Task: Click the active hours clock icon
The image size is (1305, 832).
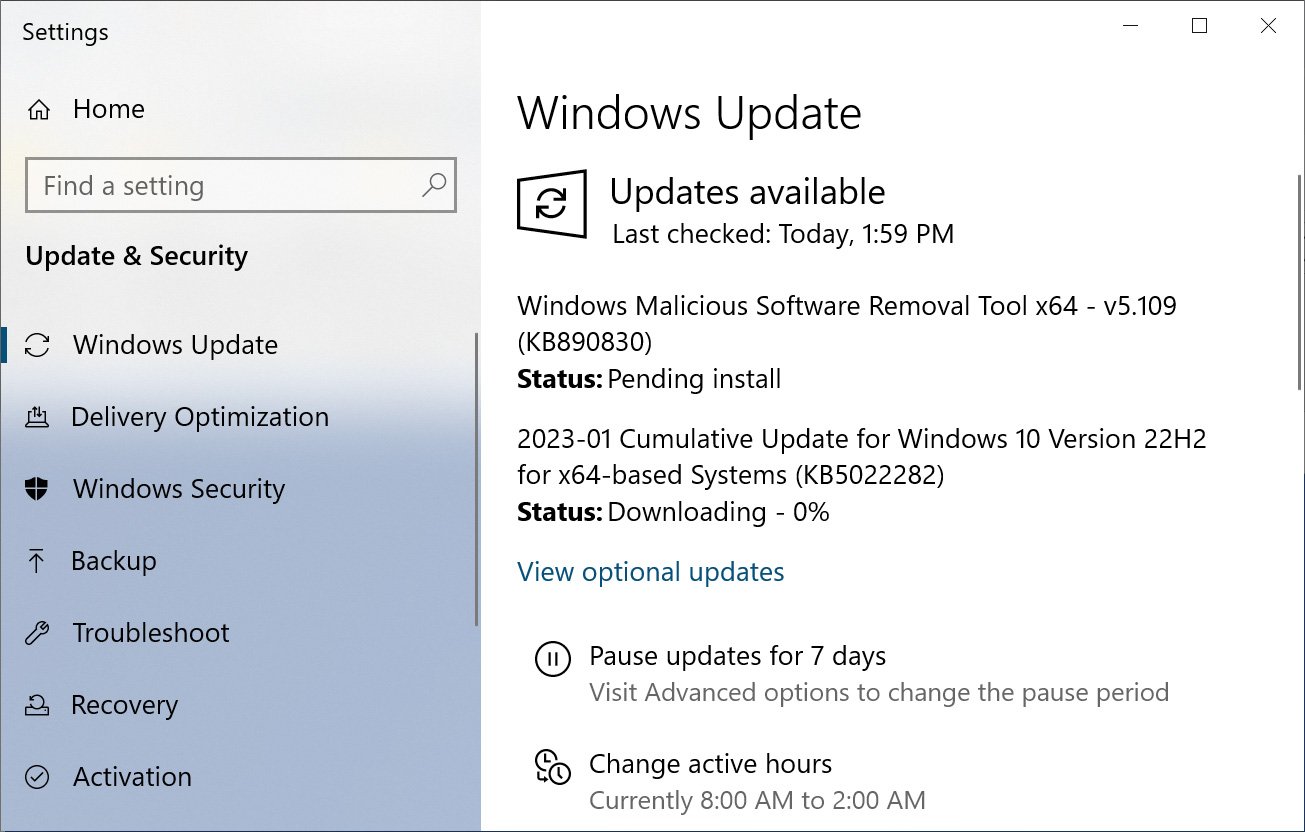Action: coord(553,767)
